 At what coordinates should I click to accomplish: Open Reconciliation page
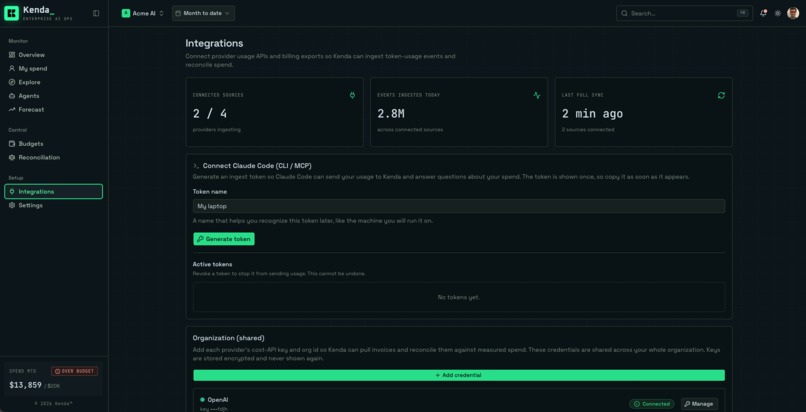[x=53, y=158]
